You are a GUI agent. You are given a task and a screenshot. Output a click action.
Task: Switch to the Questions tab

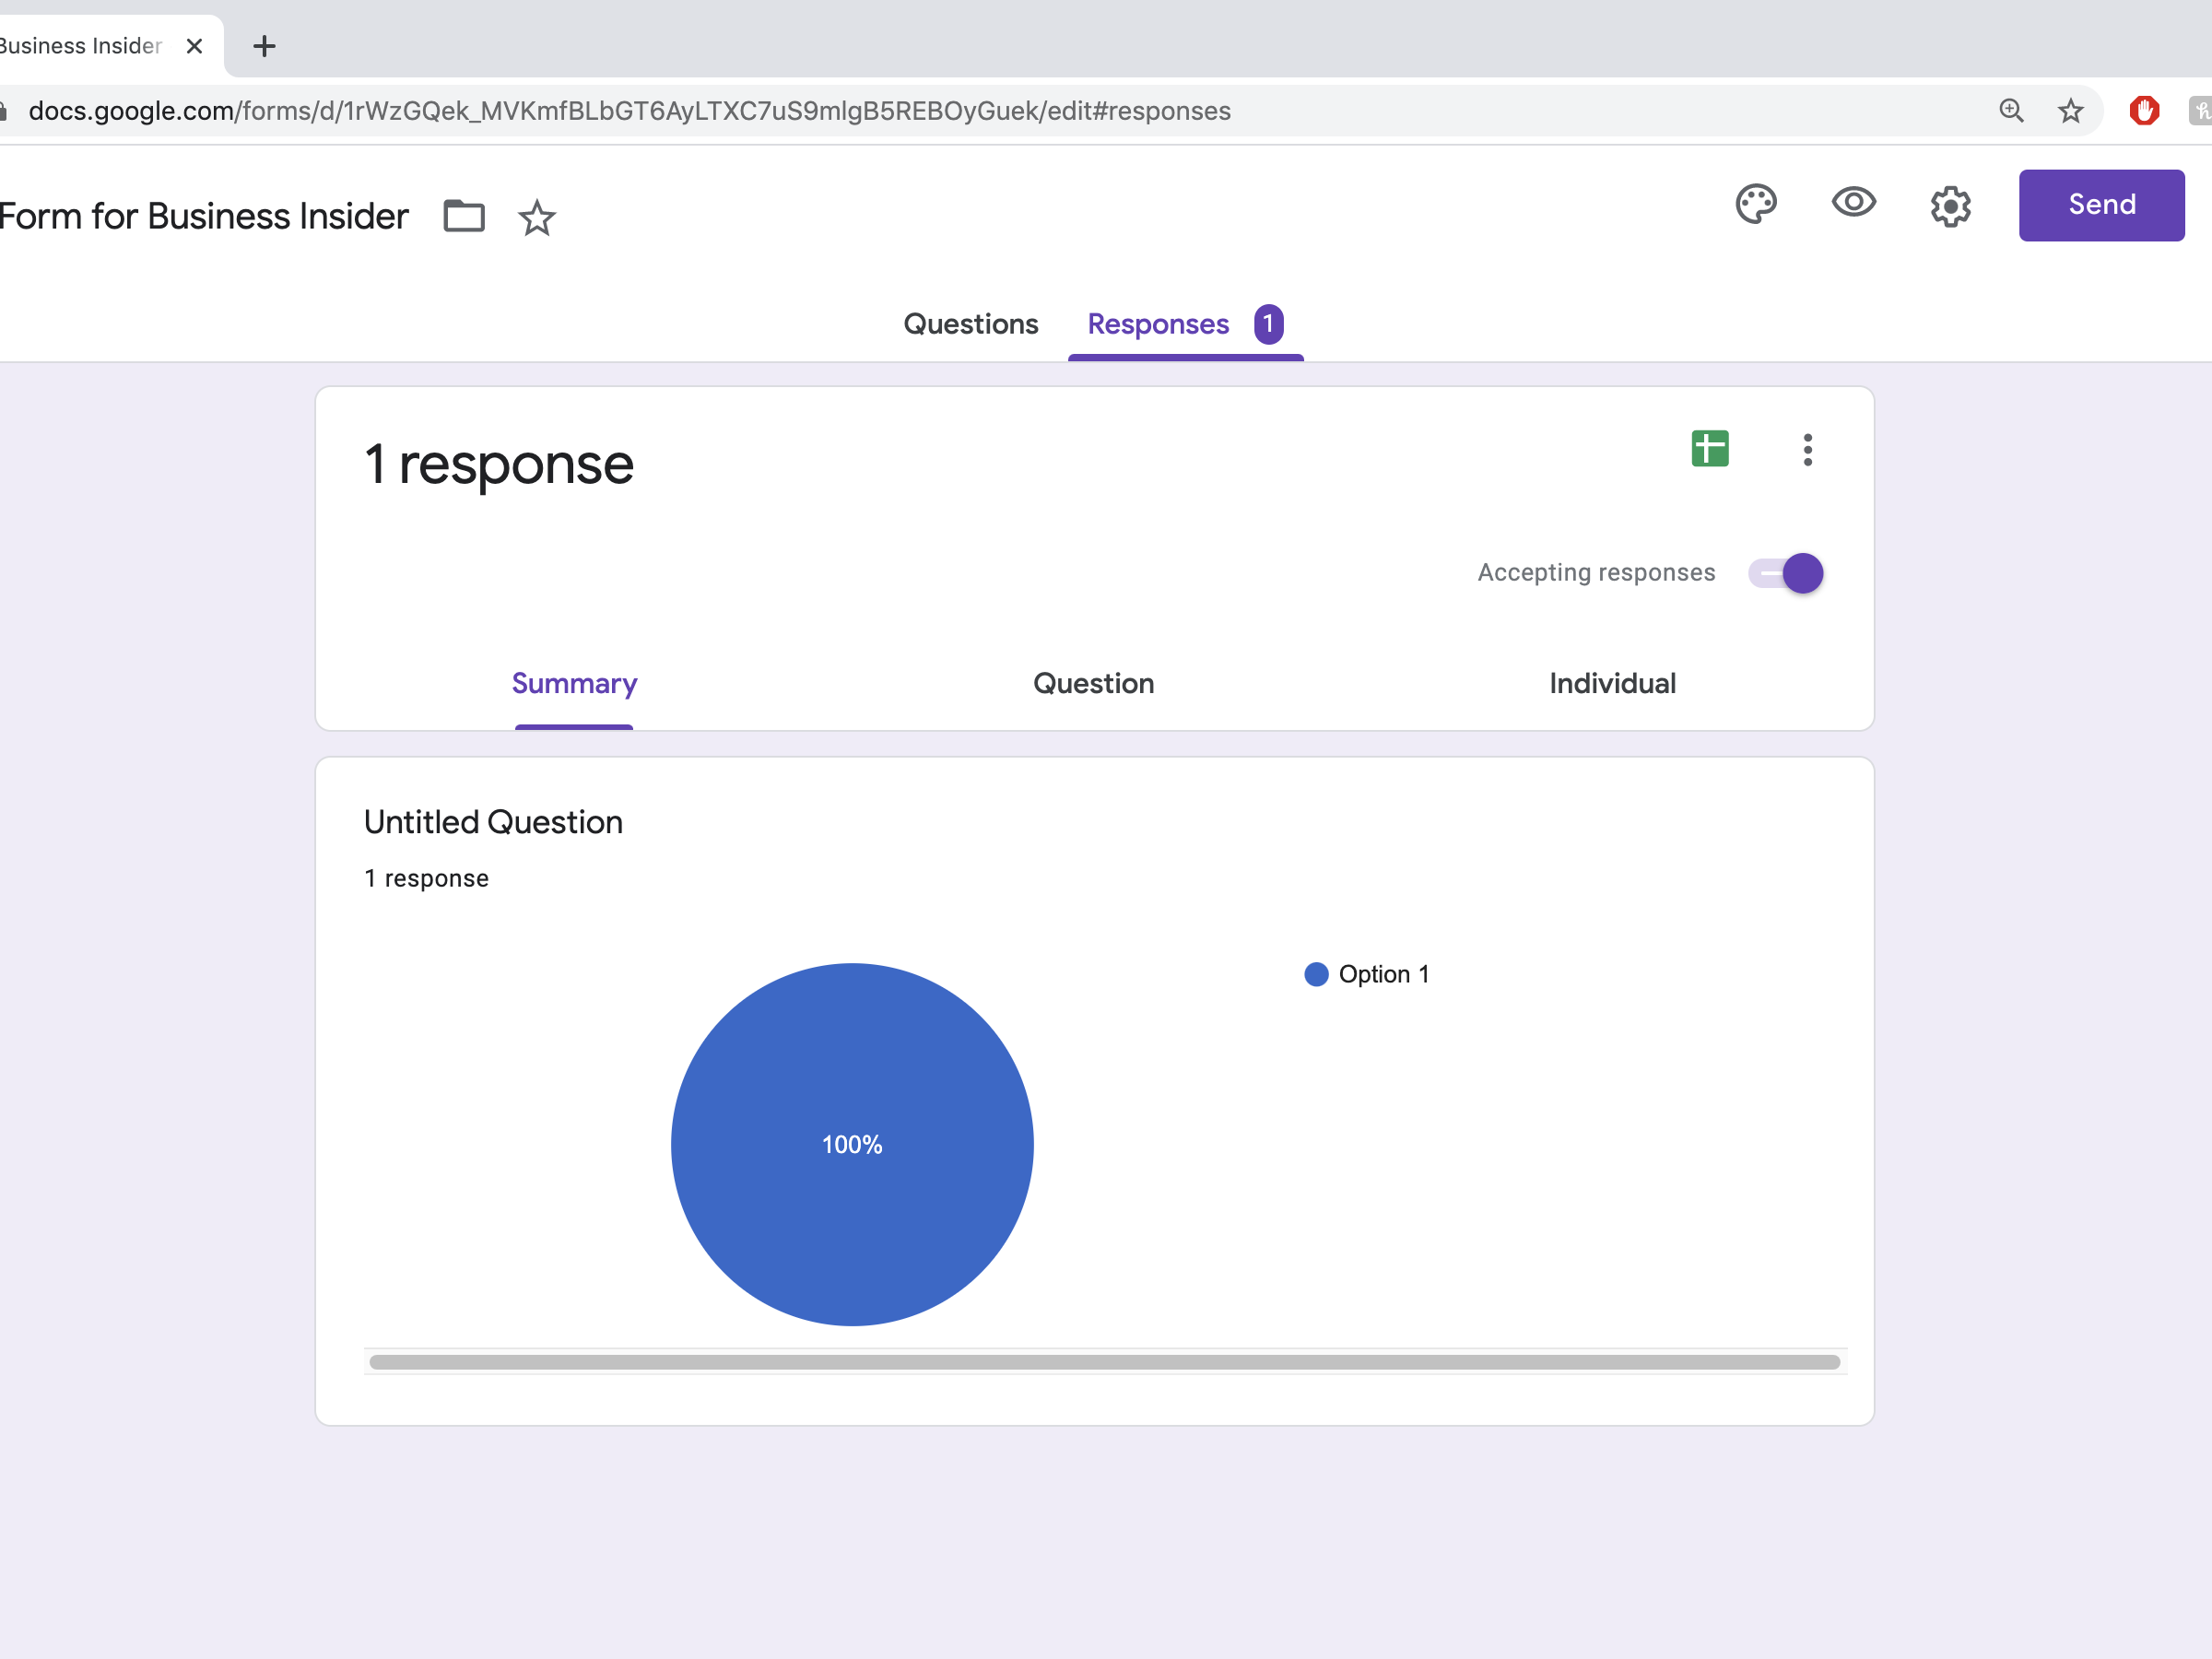point(971,324)
